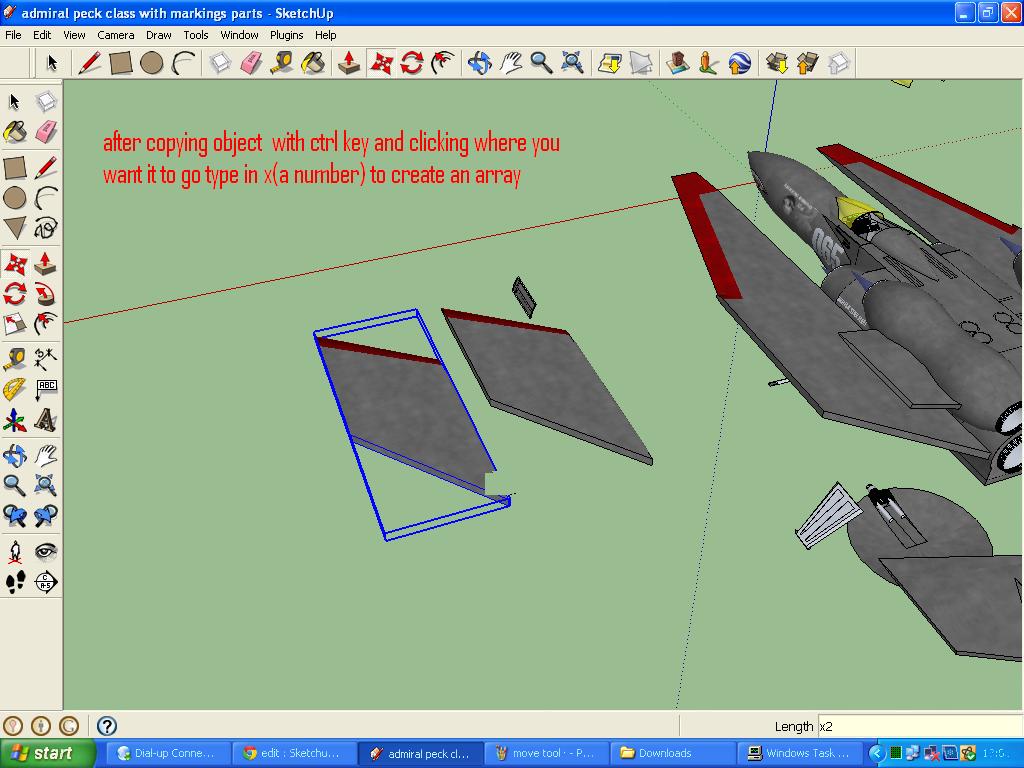Activate the Walk footprints tool
The image size is (1024, 768).
point(14,582)
